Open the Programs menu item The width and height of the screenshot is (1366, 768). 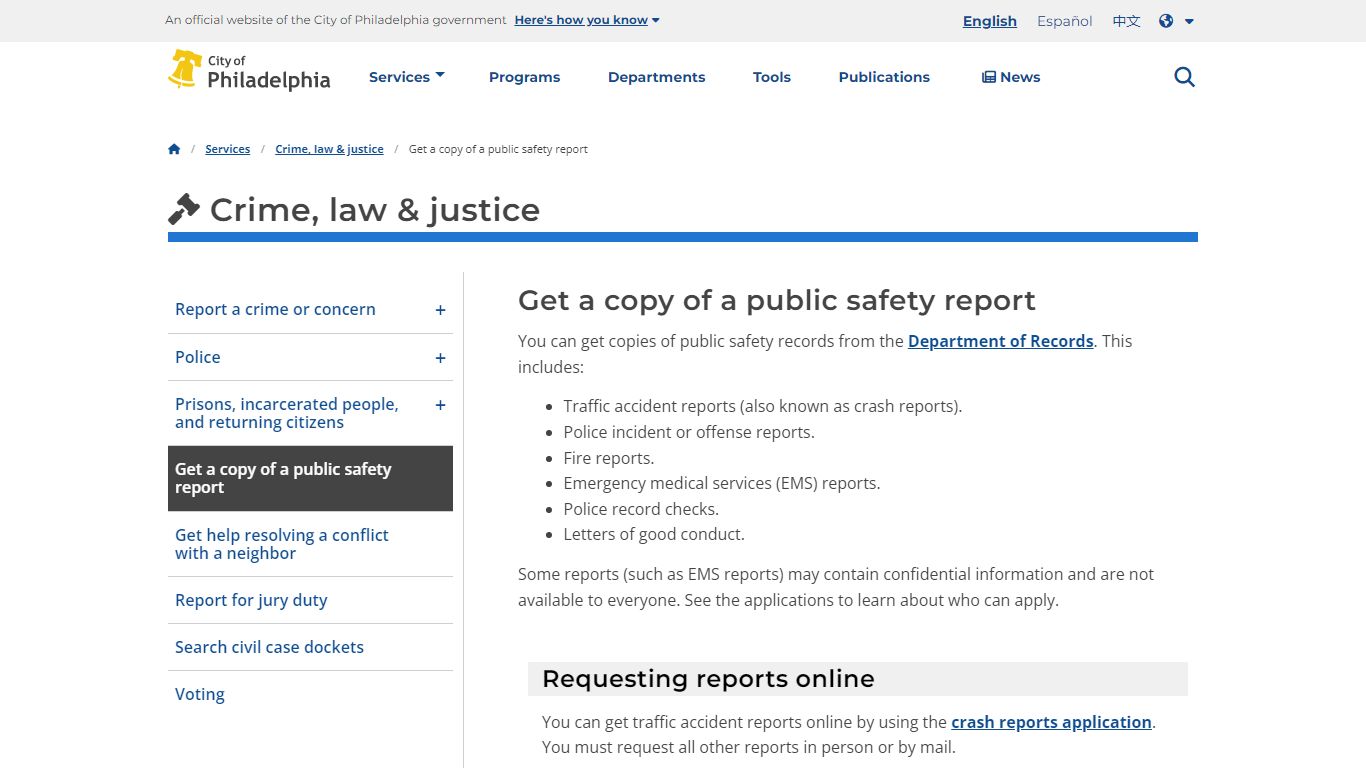[x=524, y=77]
